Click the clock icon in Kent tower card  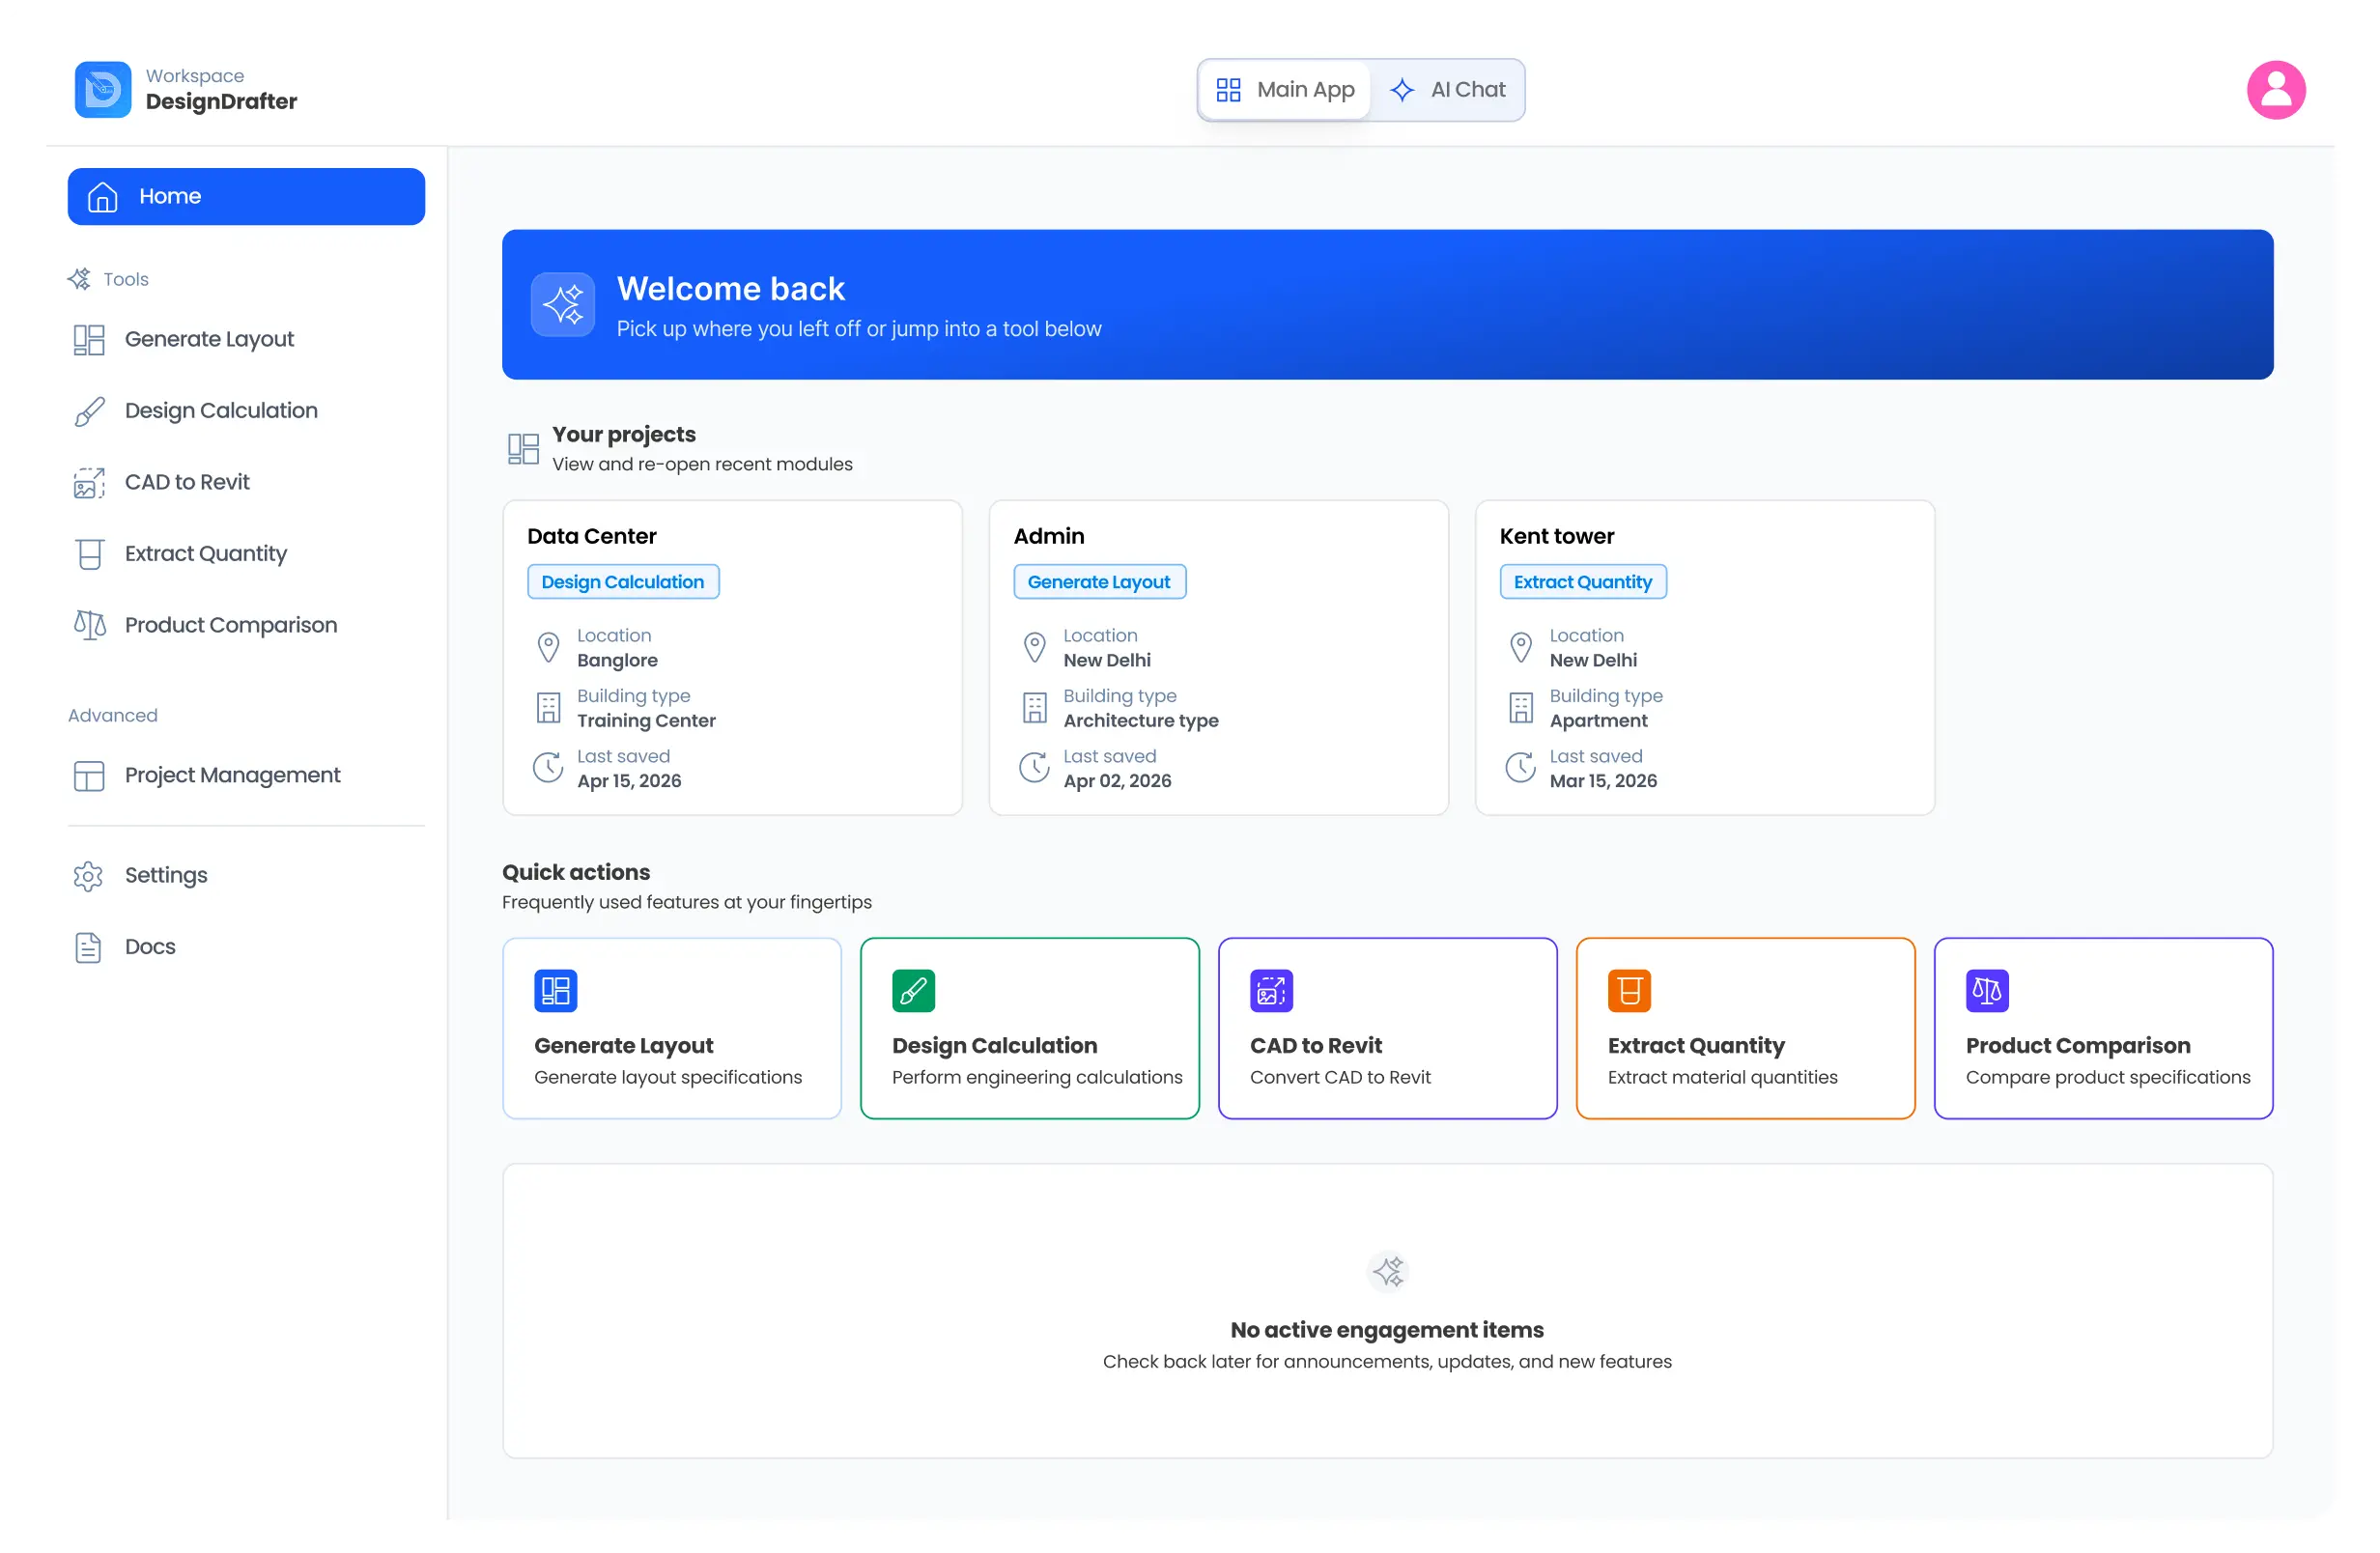[x=1520, y=768]
